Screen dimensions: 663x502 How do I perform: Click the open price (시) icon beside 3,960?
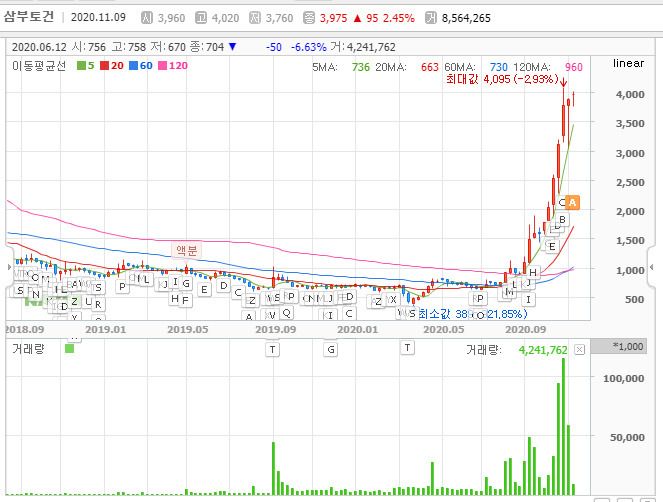(x=146, y=18)
